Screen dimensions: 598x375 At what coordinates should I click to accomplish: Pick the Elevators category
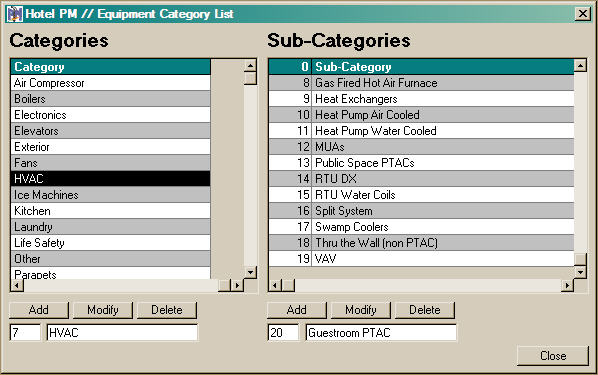(111, 131)
